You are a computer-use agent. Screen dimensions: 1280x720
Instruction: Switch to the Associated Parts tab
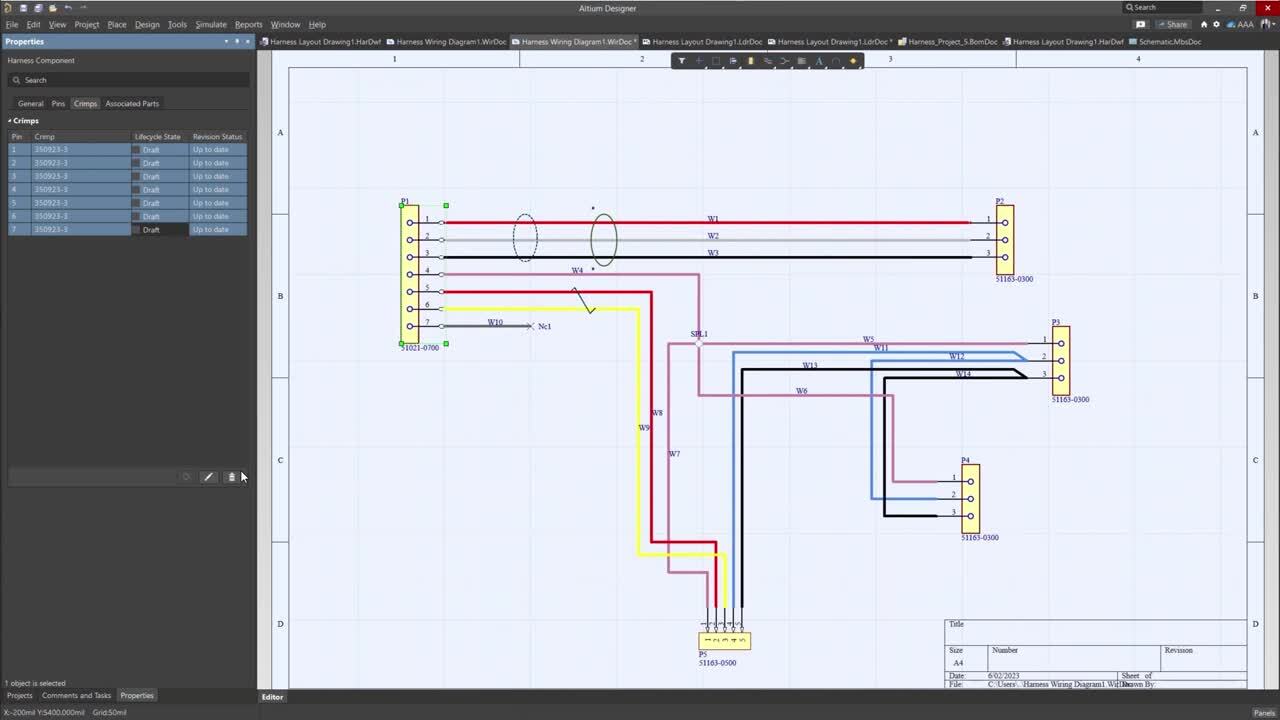(132, 104)
